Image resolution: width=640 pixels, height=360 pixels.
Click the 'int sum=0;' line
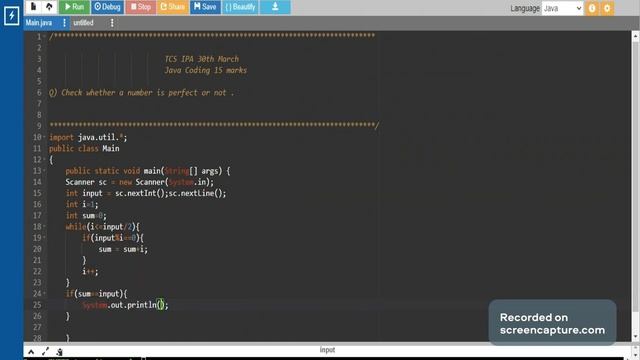[x=86, y=216]
